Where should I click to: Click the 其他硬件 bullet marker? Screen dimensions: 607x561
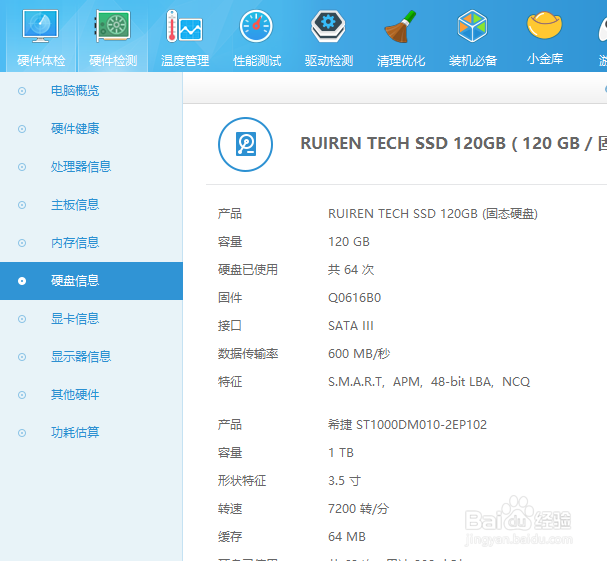click(x=22, y=395)
